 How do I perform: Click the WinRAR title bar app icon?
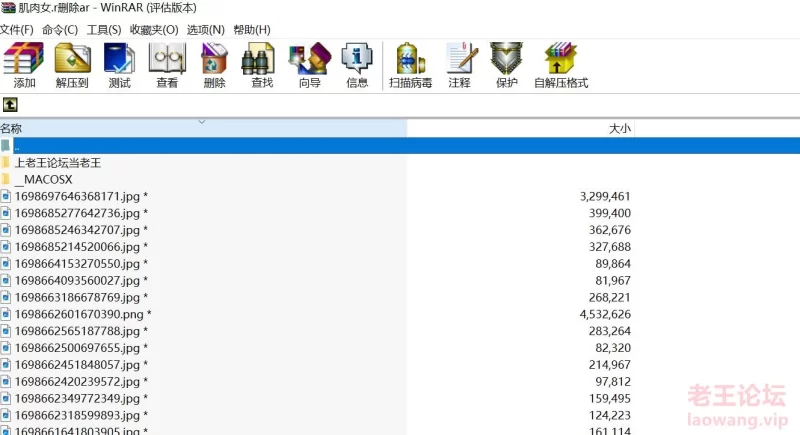coord(9,8)
